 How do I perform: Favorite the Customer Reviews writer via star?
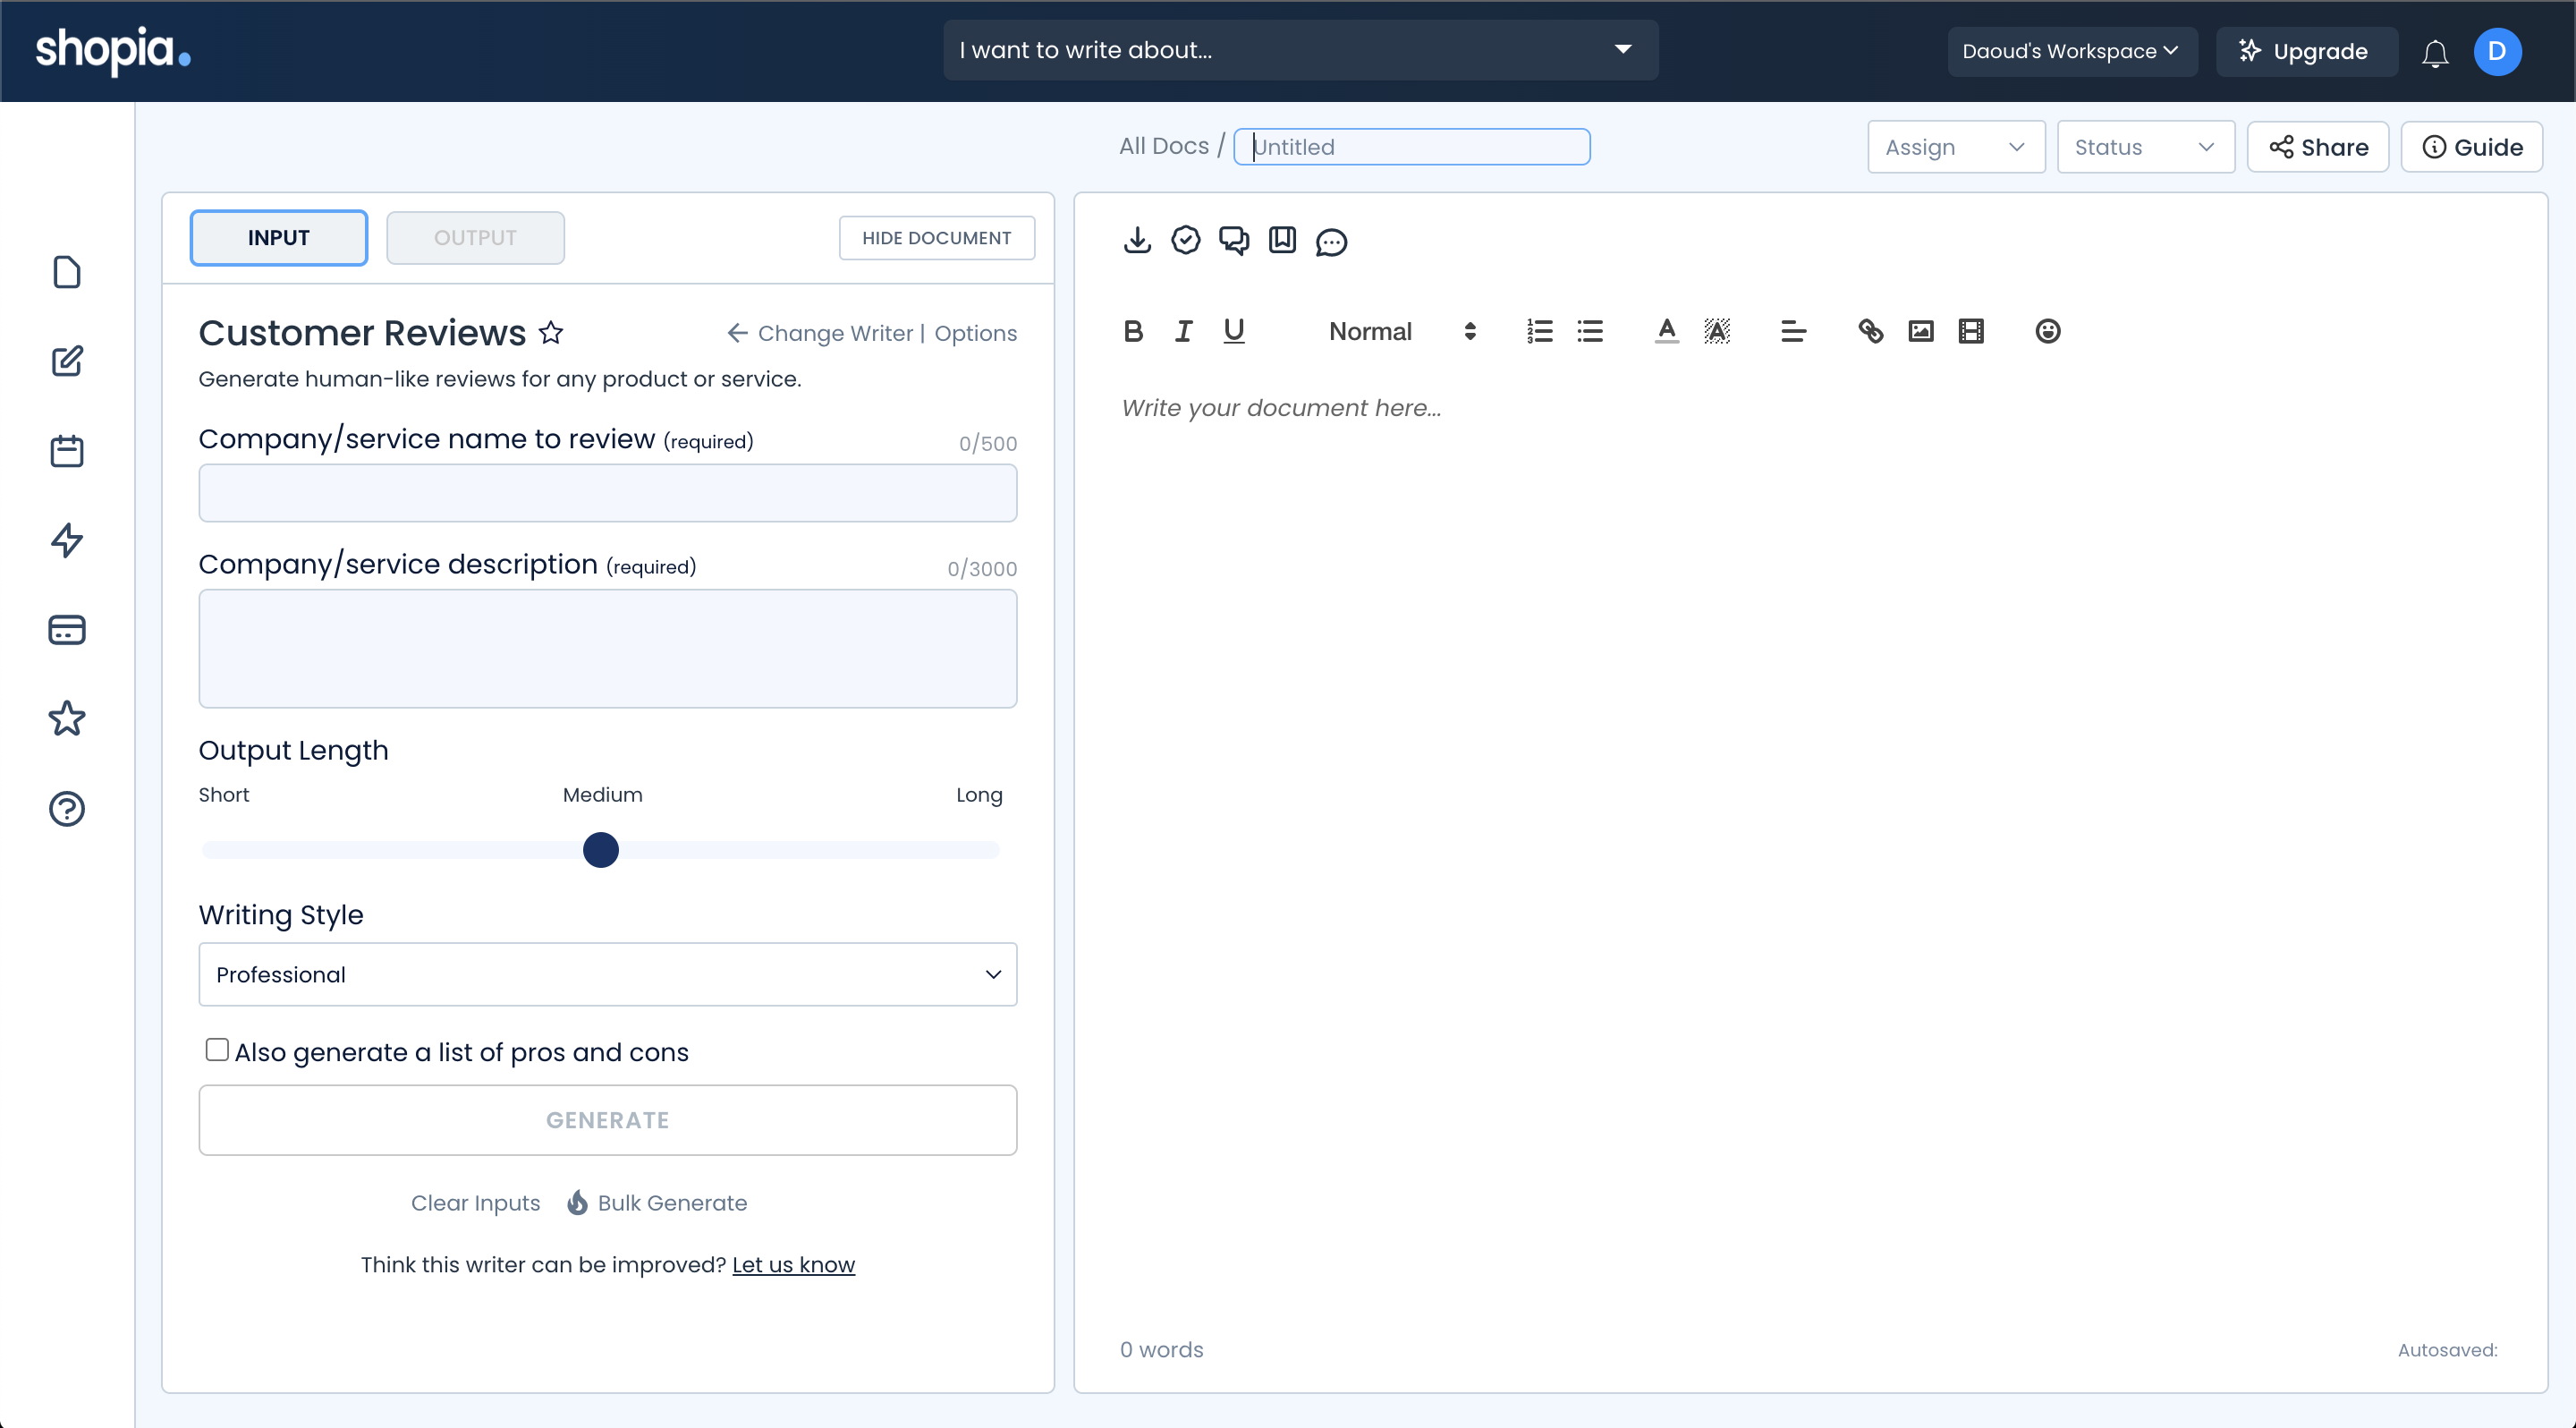coord(551,333)
